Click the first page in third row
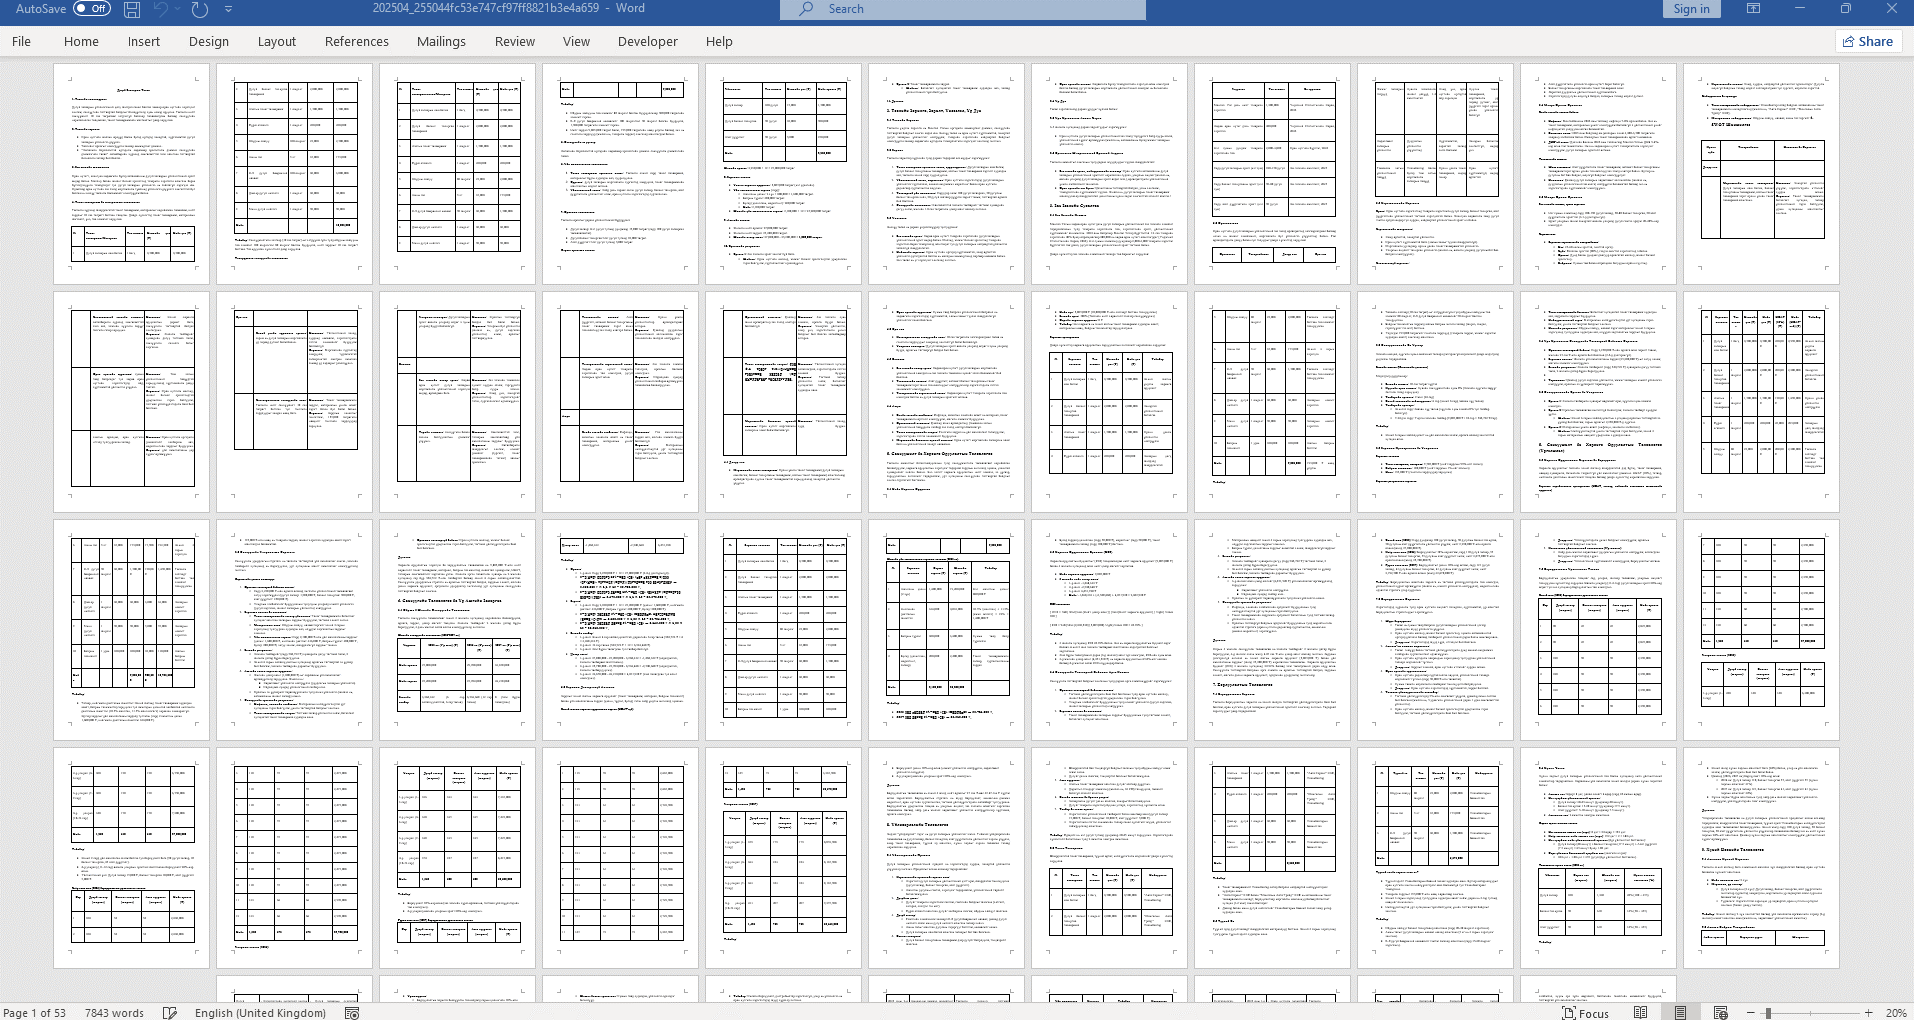The image size is (1914, 1020). (132, 630)
